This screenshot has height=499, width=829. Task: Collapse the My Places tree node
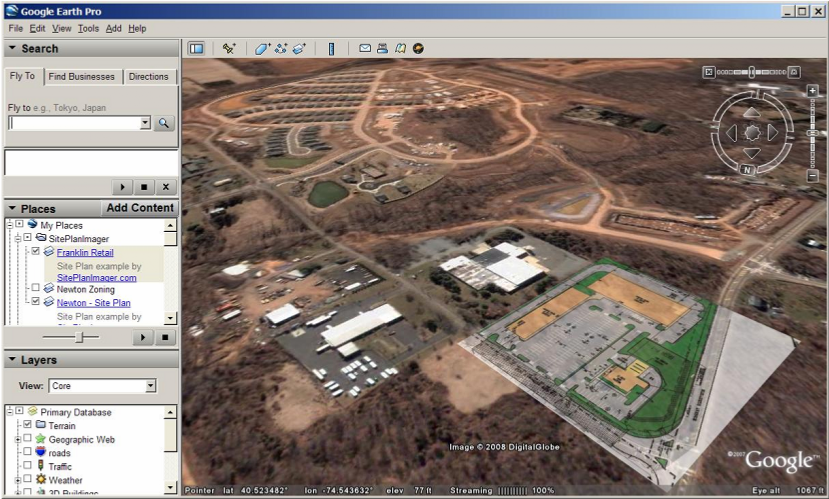[9, 225]
